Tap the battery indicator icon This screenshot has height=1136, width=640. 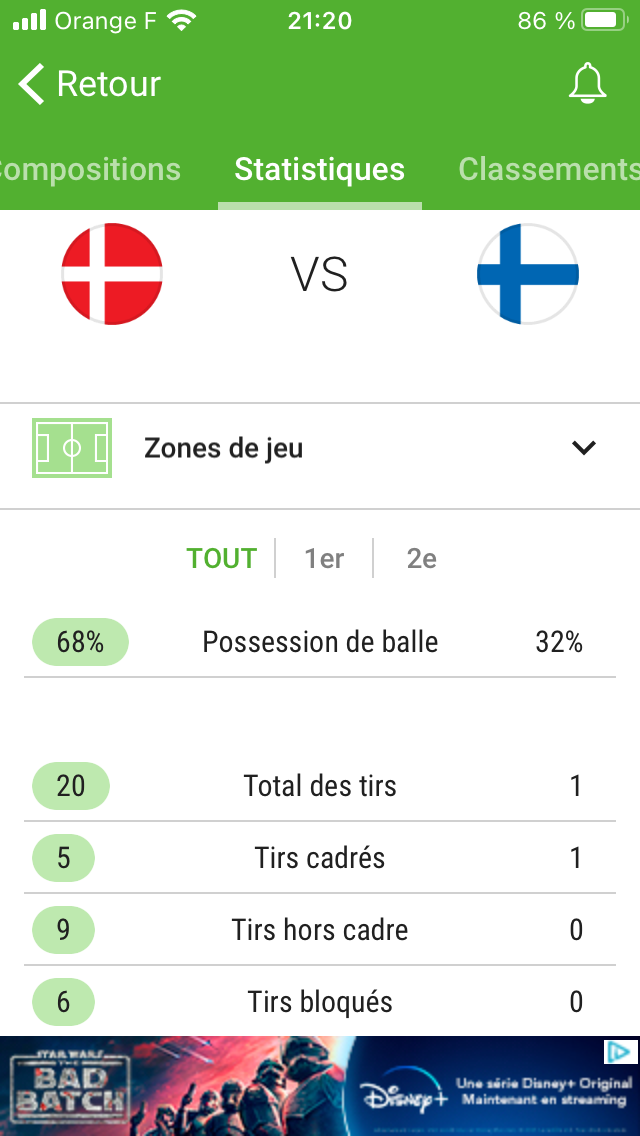605,20
